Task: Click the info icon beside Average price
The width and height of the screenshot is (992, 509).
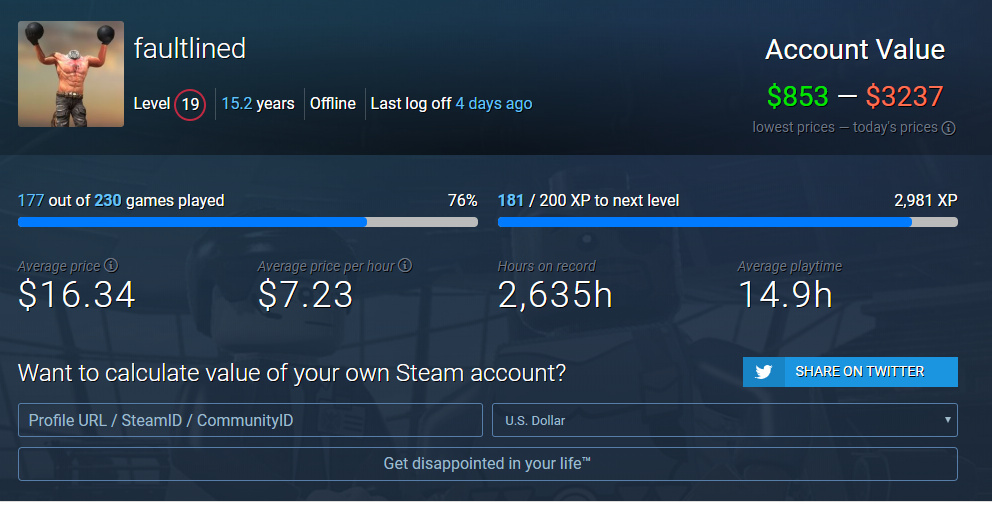Action: click(x=111, y=266)
